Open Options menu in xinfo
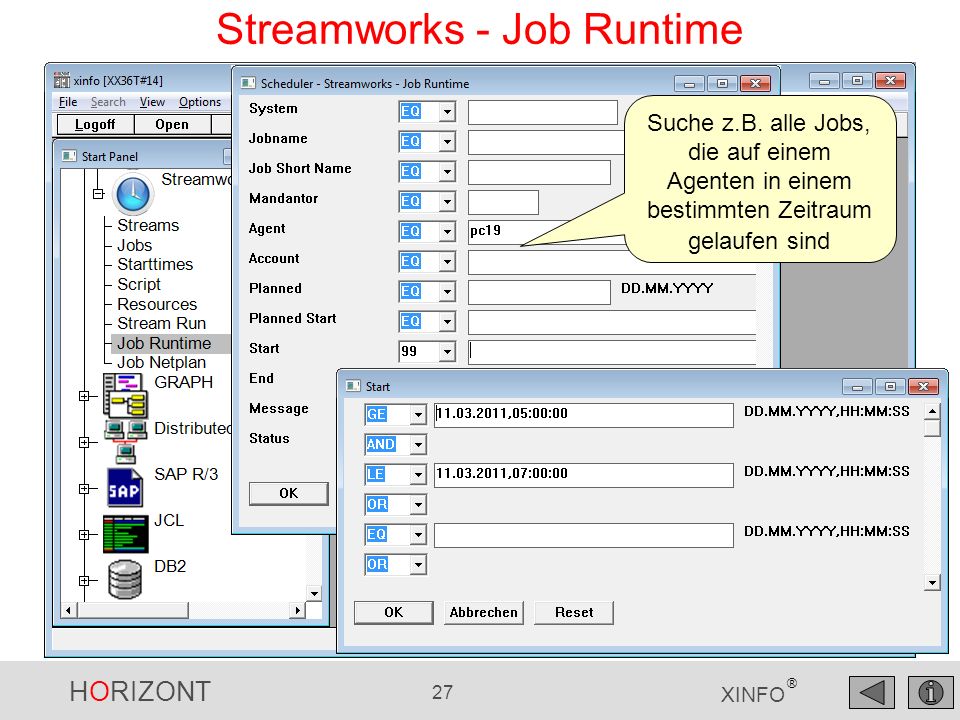 tap(200, 102)
